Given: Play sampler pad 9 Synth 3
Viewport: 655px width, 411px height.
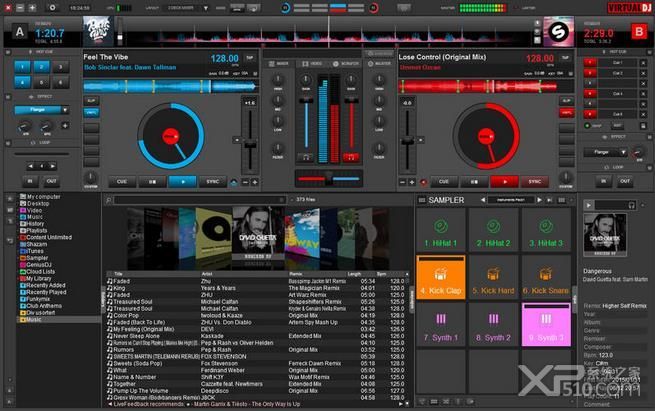Looking at the screenshot, I should tap(546, 325).
